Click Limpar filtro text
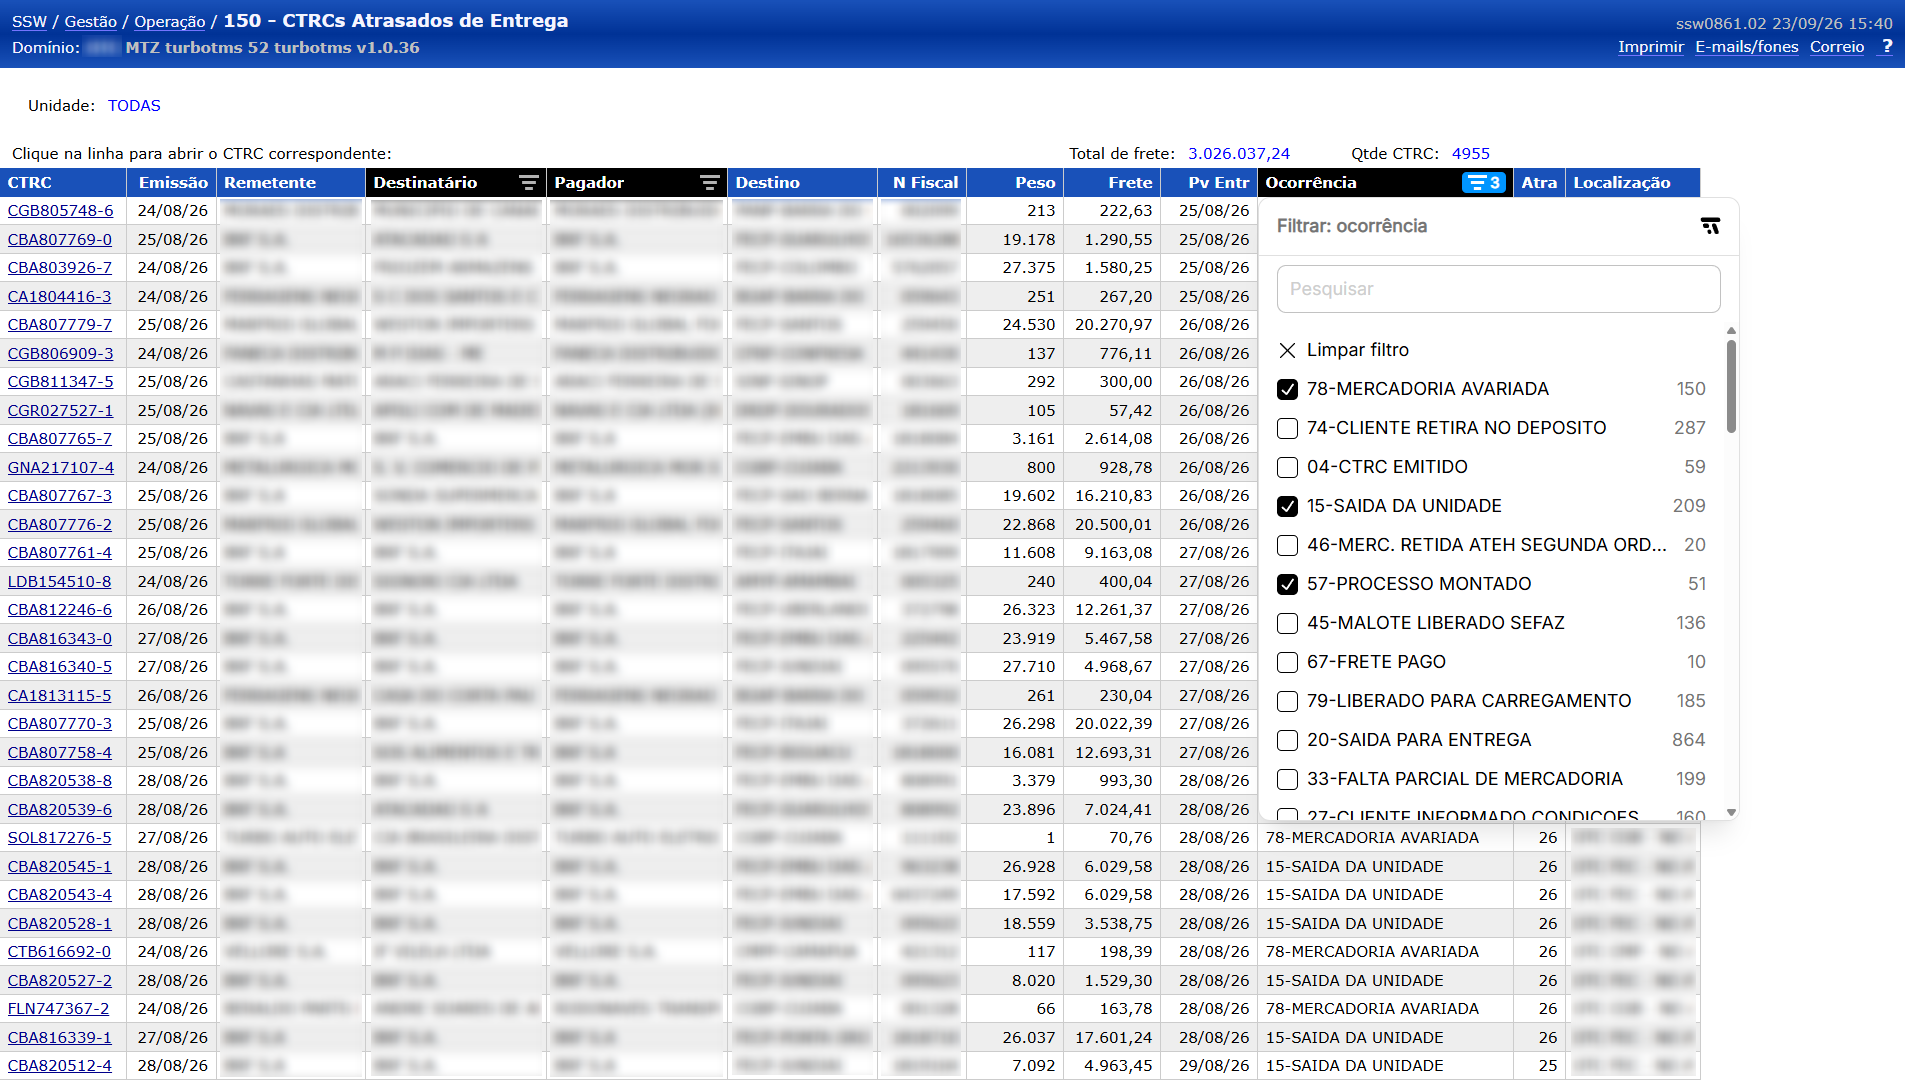Screen dimensions: 1905x1080 1358,350
